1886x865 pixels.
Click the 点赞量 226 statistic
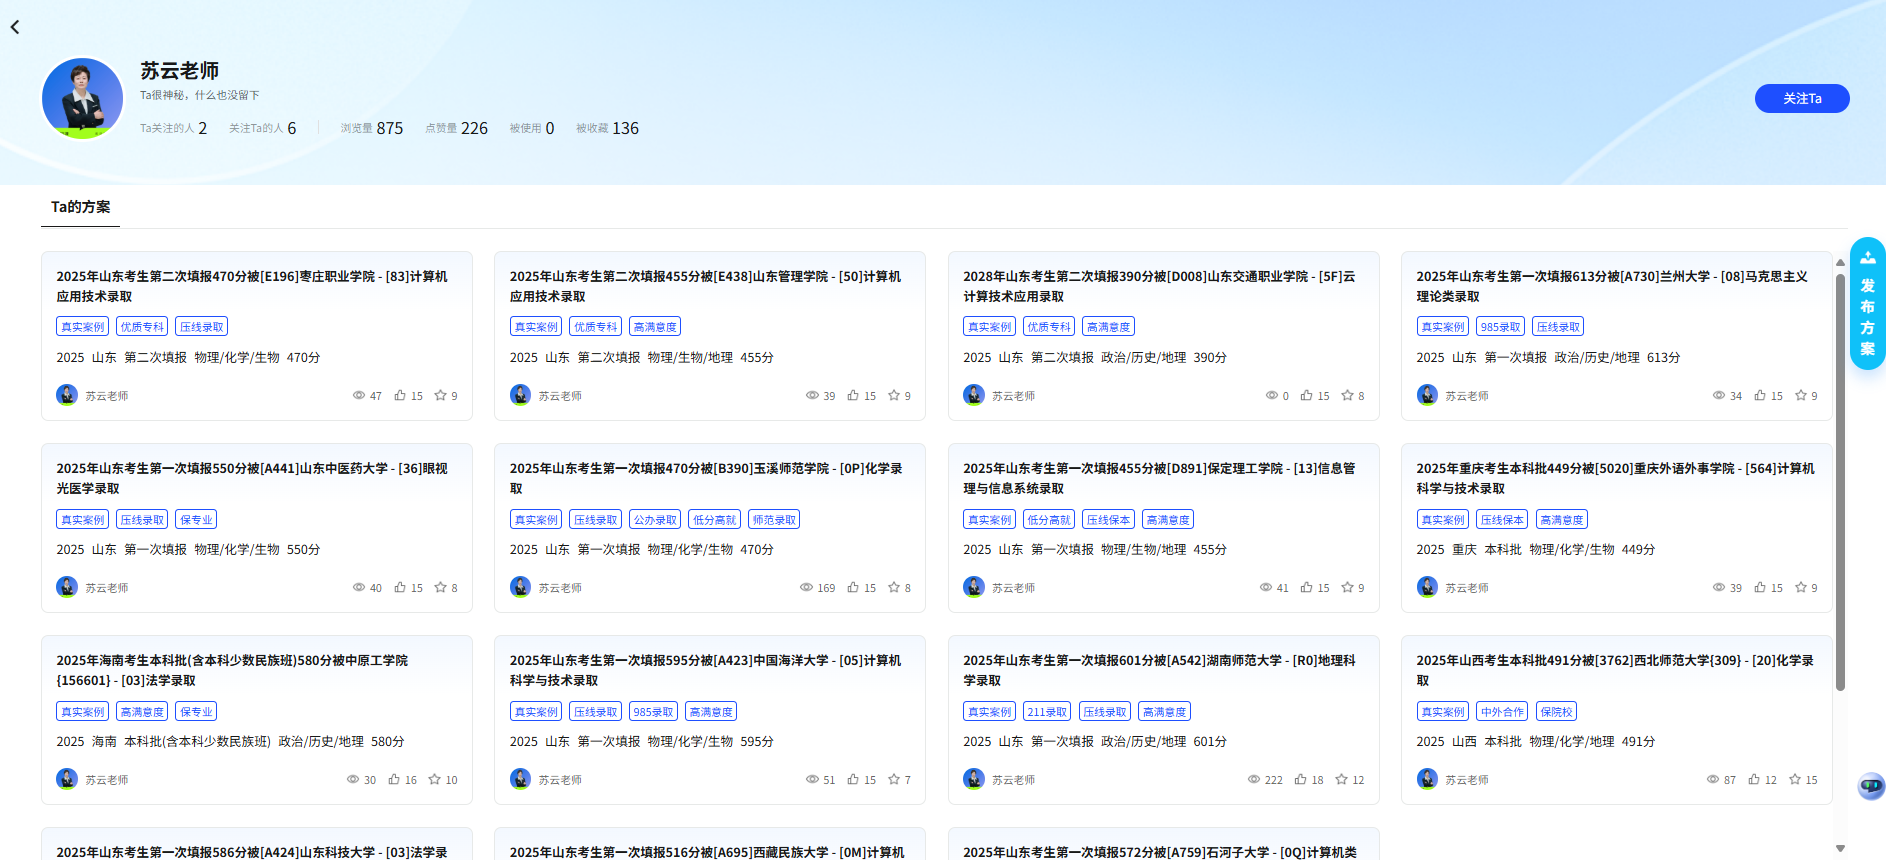point(456,128)
